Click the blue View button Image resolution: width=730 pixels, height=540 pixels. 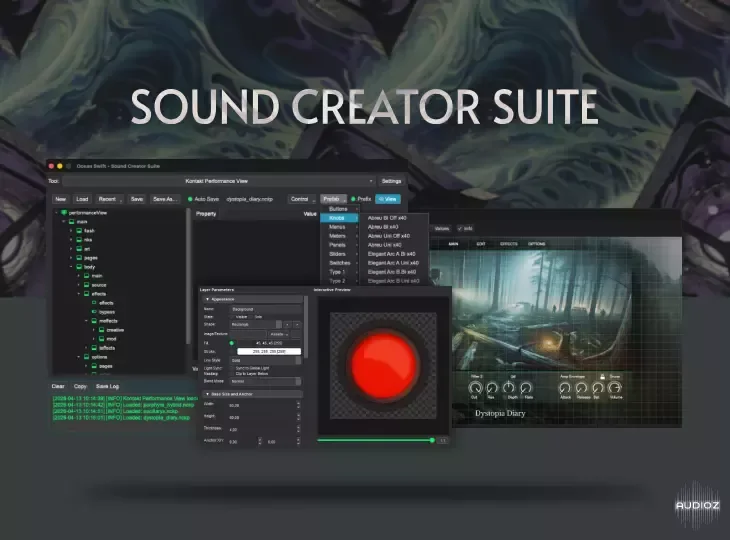tap(388, 199)
